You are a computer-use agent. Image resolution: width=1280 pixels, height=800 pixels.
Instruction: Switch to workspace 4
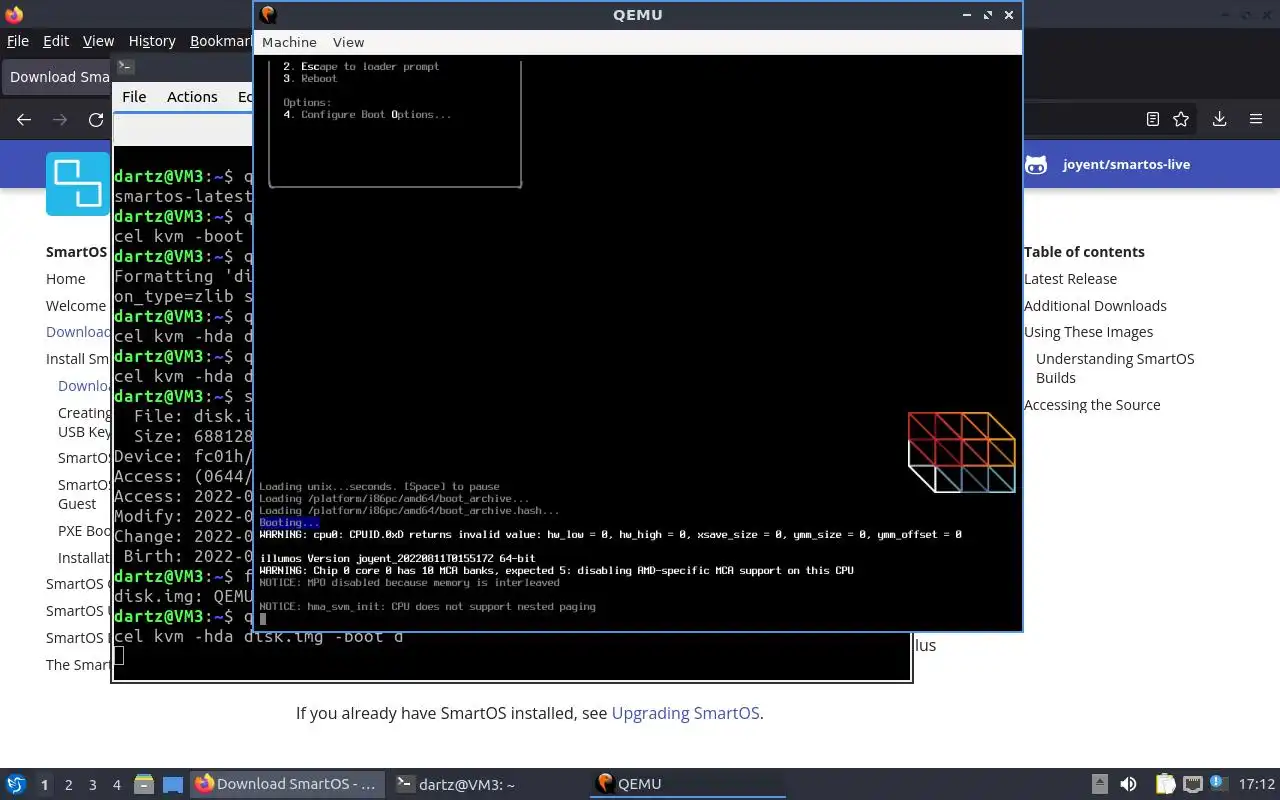point(116,785)
